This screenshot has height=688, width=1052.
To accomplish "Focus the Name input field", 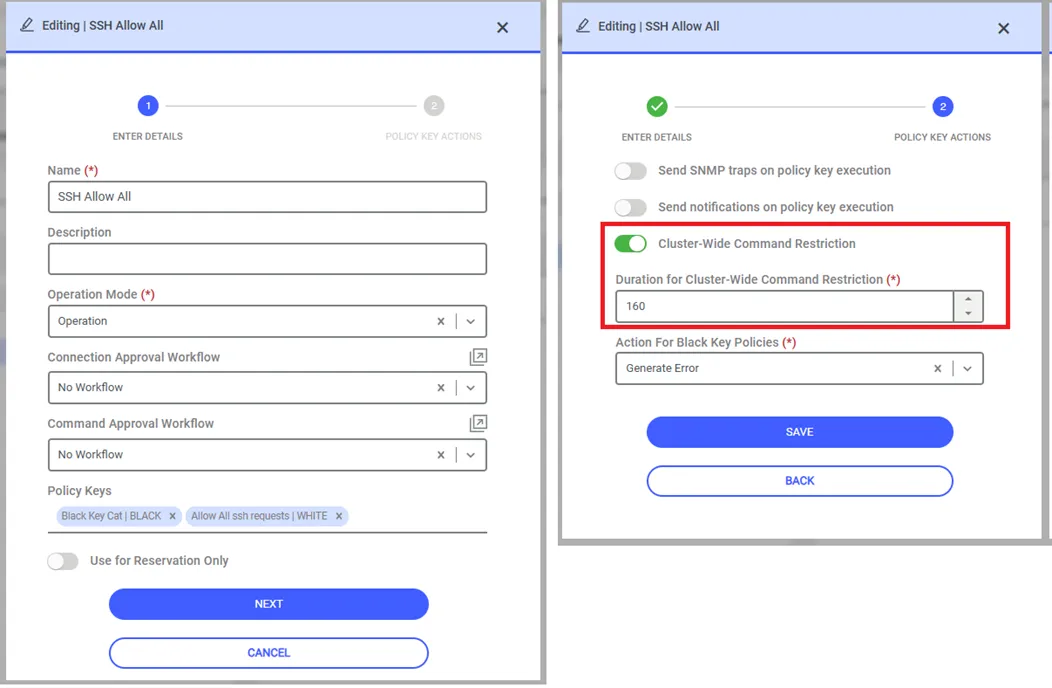I will click(x=267, y=197).
